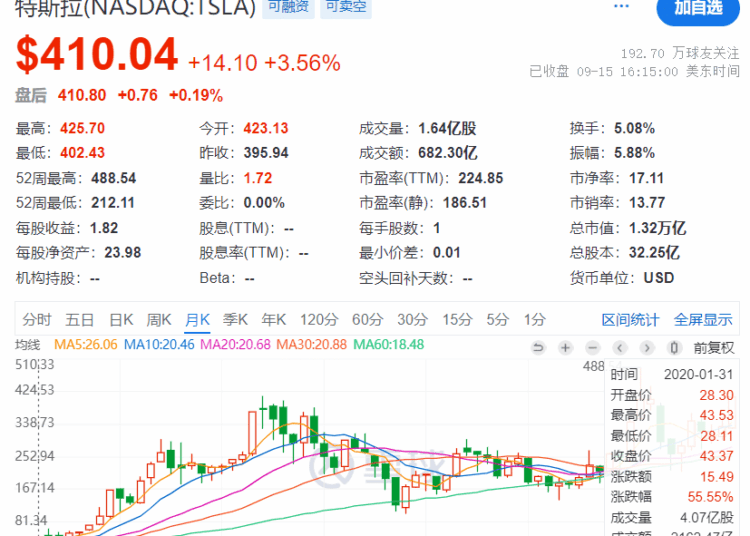Click the 收盘价 43.37 tooltip value
The width and height of the screenshot is (750, 536).
(717, 456)
